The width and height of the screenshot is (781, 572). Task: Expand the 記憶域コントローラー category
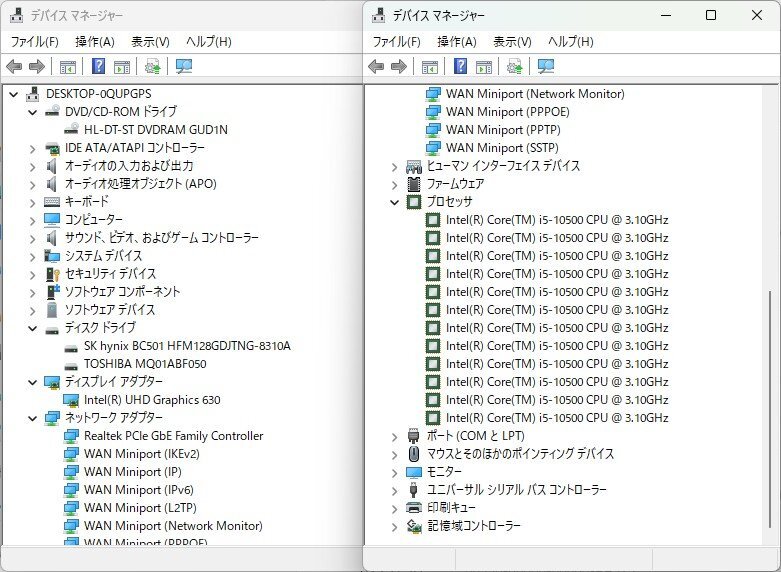click(395, 526)
